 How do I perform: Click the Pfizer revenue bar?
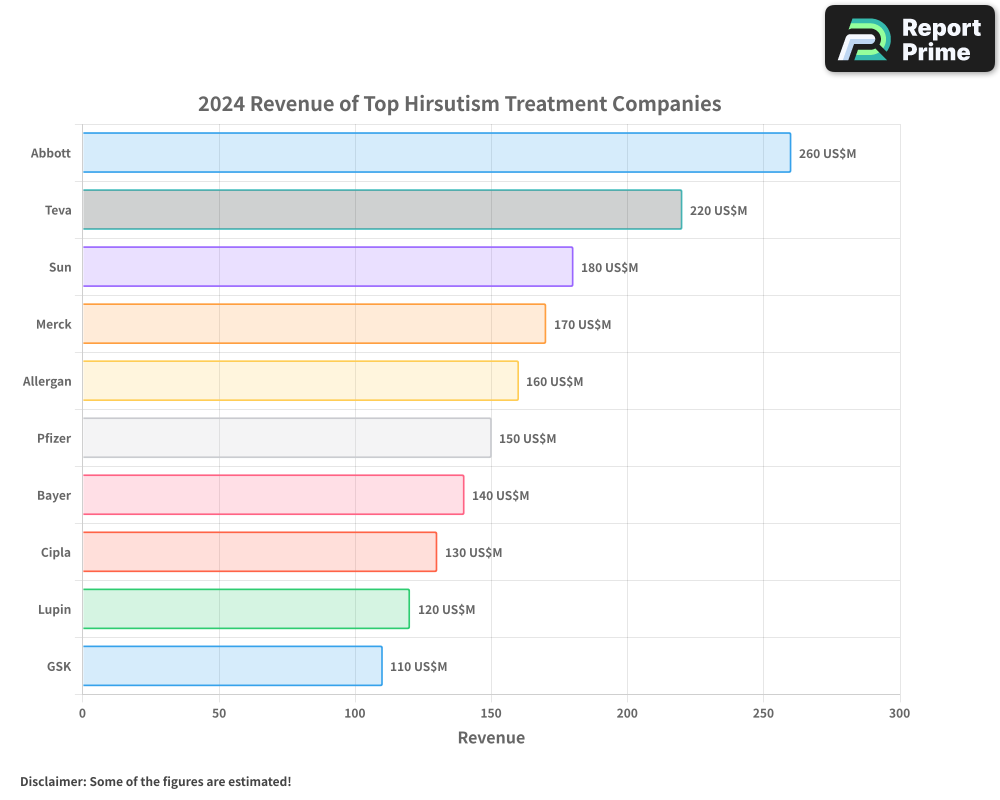286,438
